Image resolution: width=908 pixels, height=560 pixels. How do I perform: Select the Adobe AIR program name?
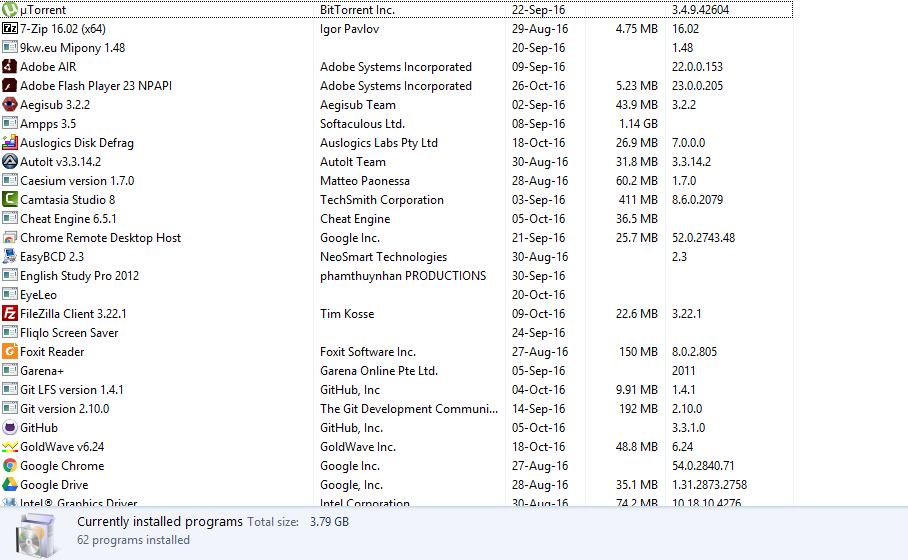(x=48, y=67)
